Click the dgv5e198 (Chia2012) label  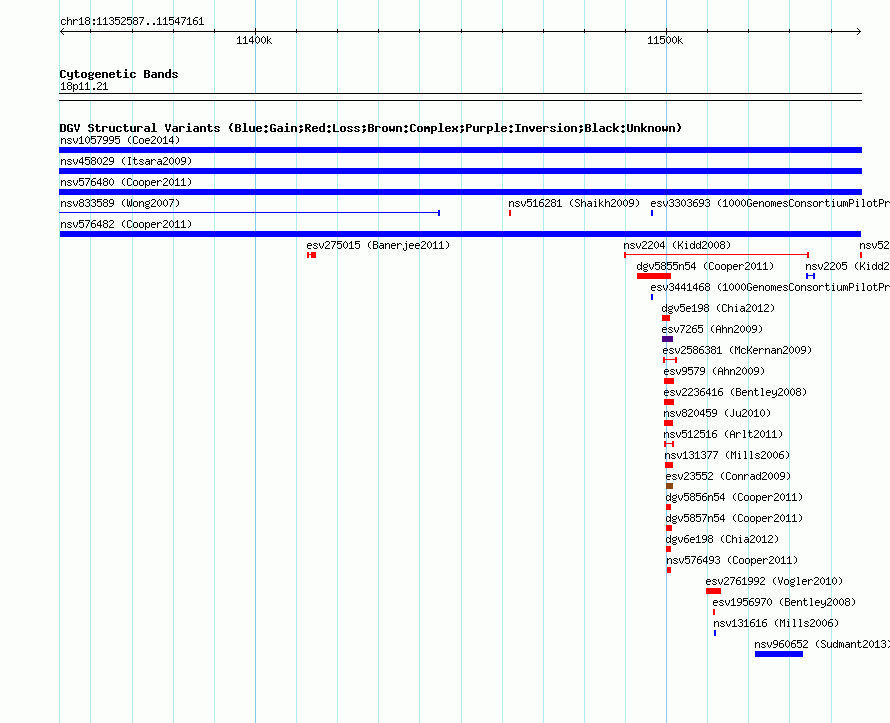[x=718, y=308]
